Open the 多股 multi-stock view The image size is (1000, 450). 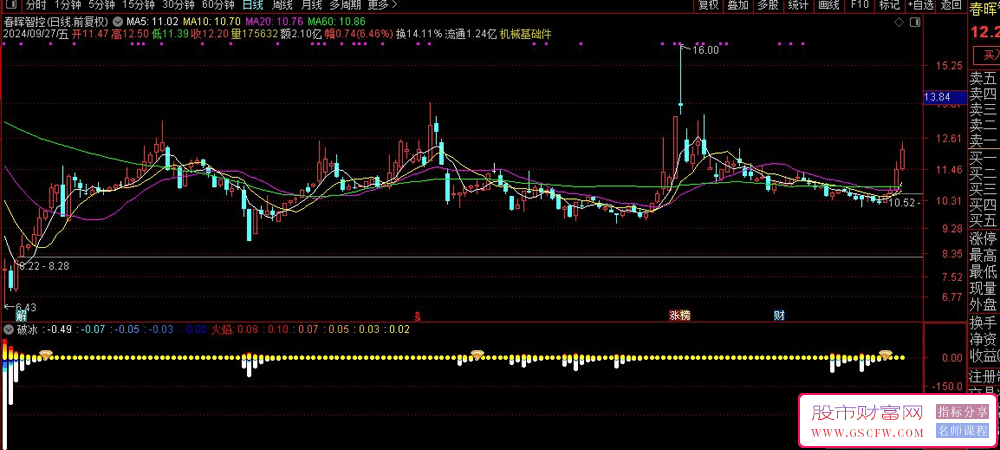(768, 5)
